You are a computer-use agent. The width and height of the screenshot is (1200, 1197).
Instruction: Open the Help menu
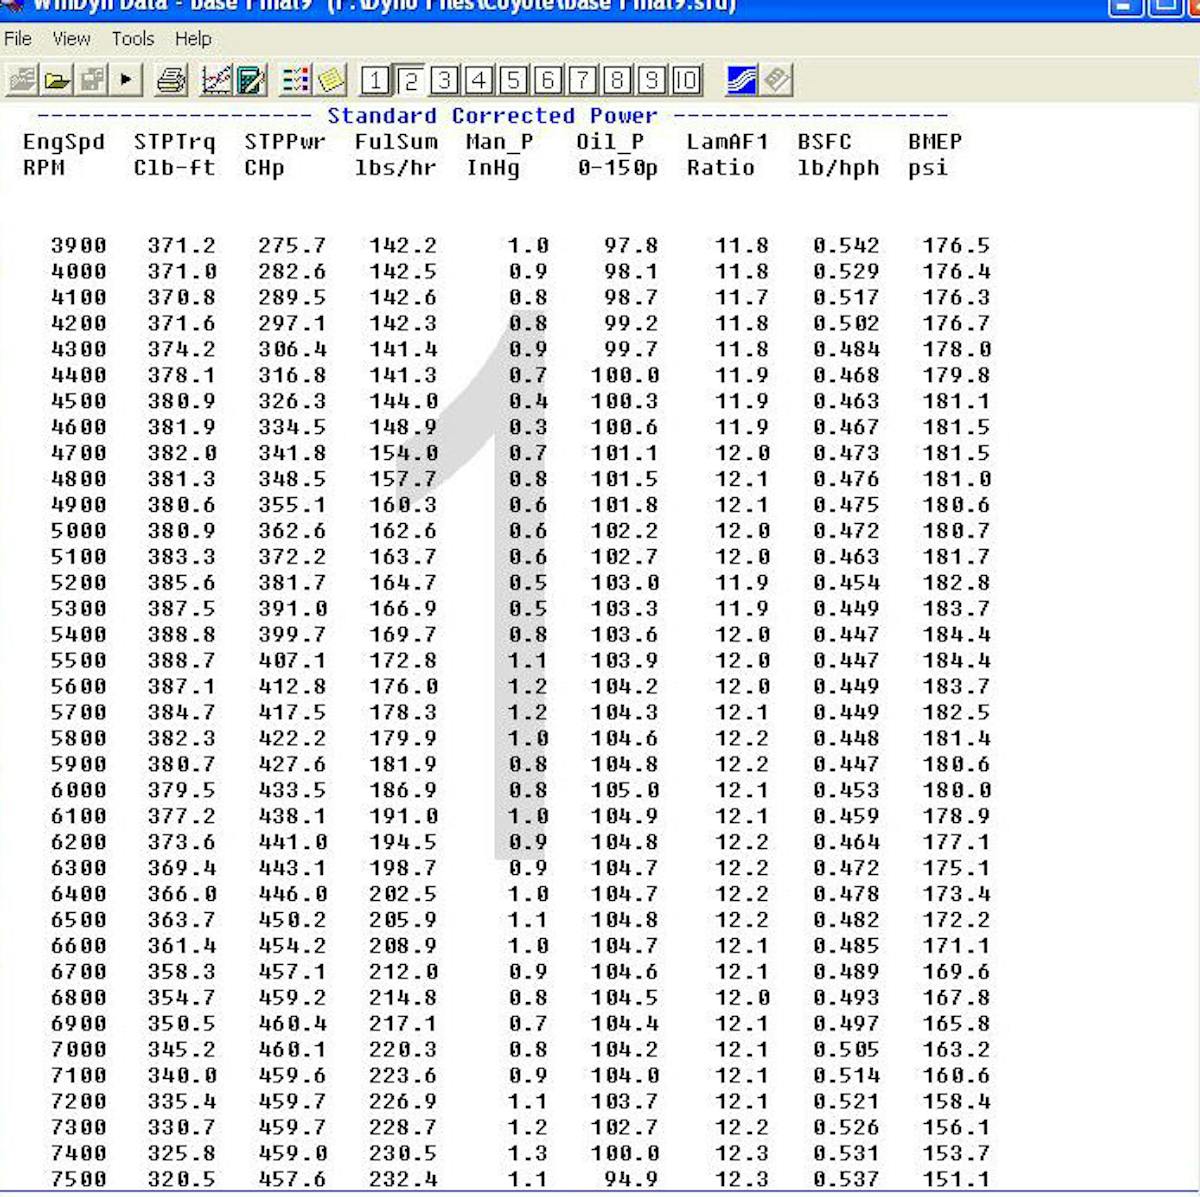[x=193, y=39]
